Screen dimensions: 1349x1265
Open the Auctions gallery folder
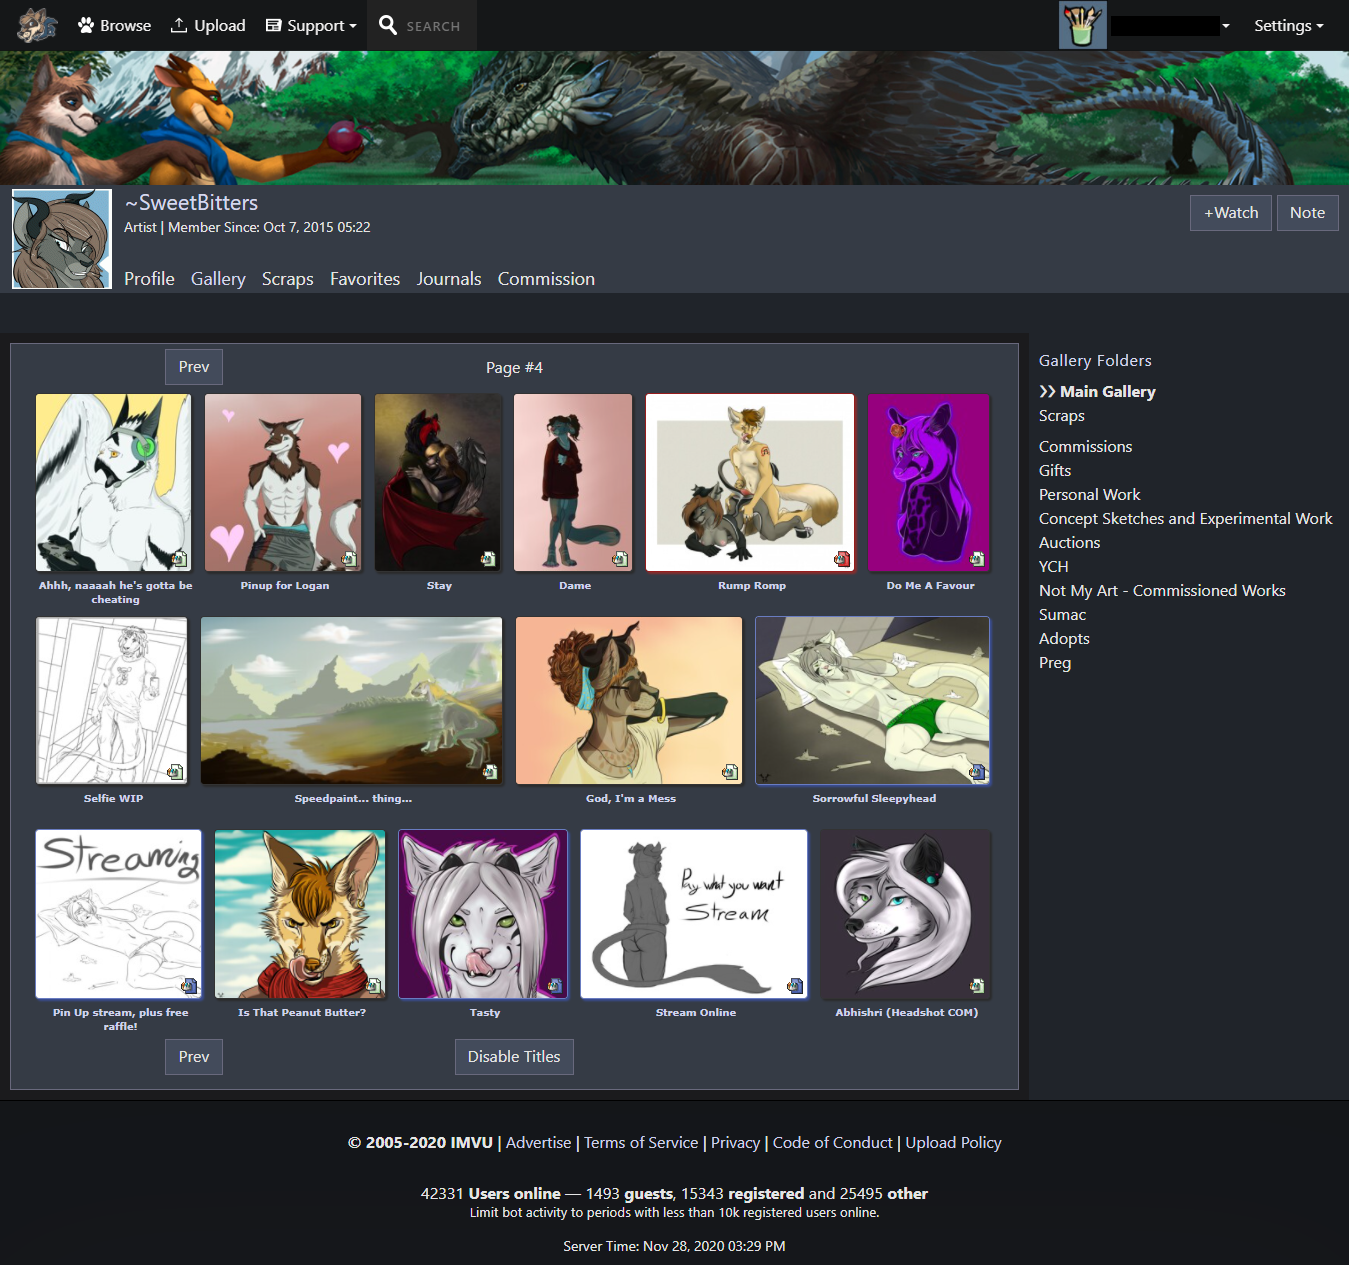click(1070, 543)
